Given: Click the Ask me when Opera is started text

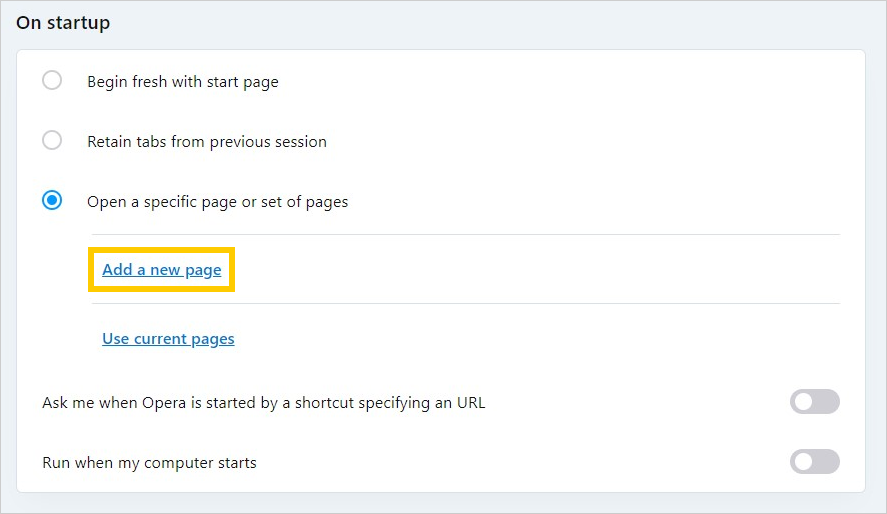Looking at the screenshot, I should [263, 403].
